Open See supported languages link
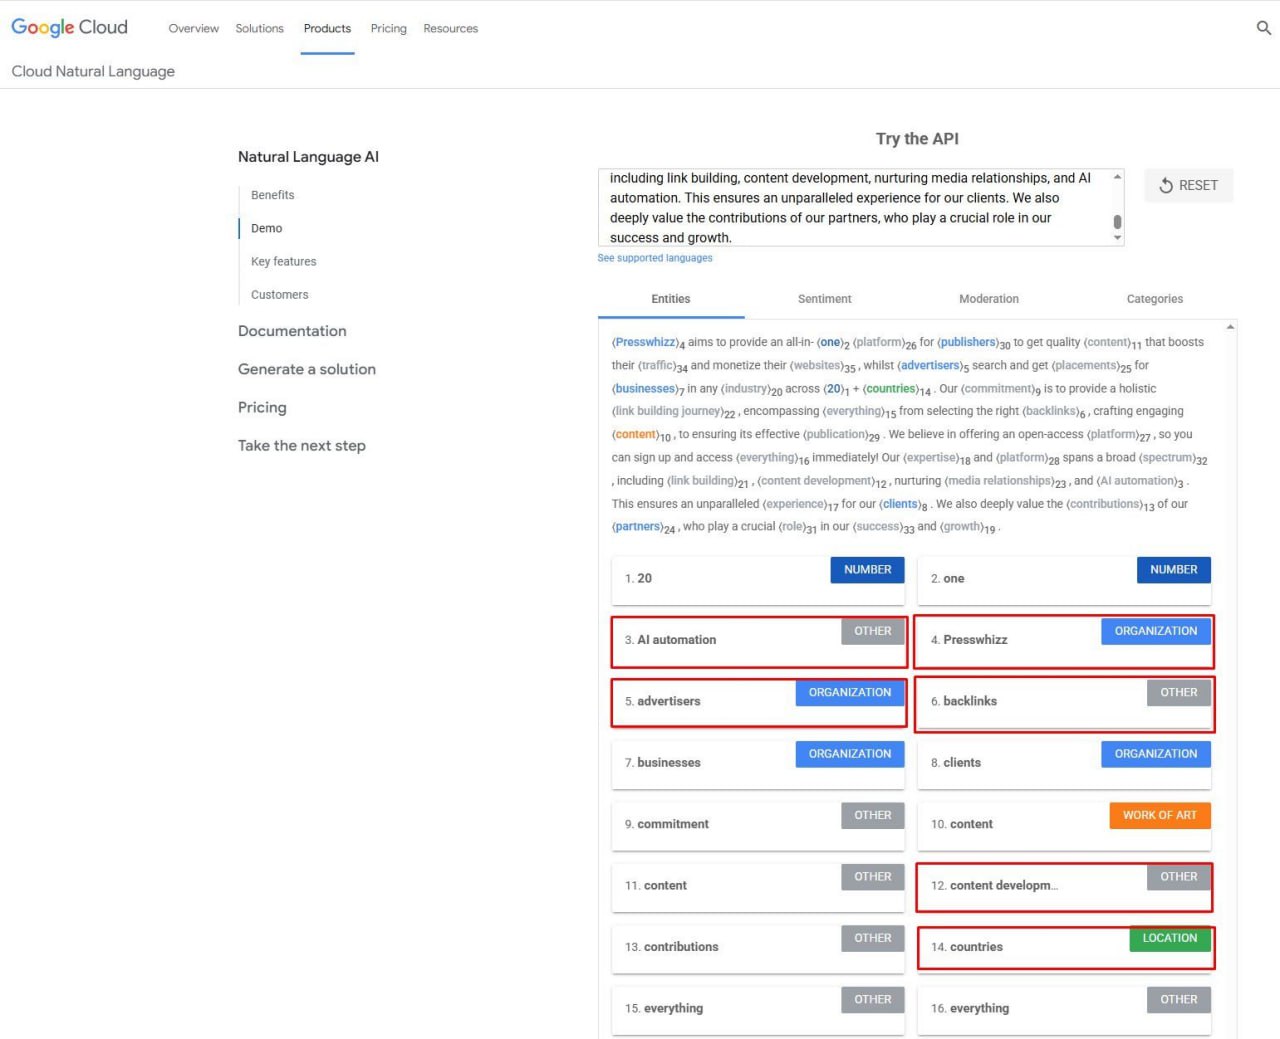 (x=655, y=258)
